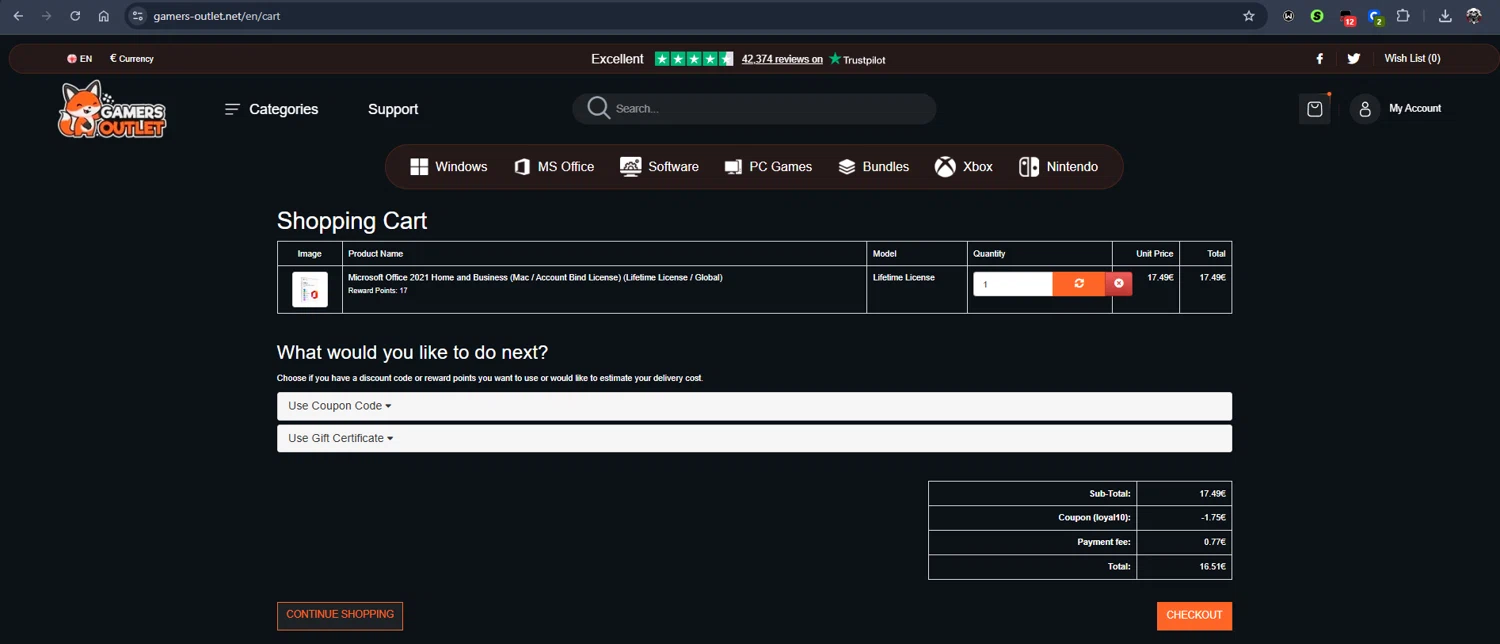Click the 'Coupon (loyal10):' label

(x=1094, y=518)
